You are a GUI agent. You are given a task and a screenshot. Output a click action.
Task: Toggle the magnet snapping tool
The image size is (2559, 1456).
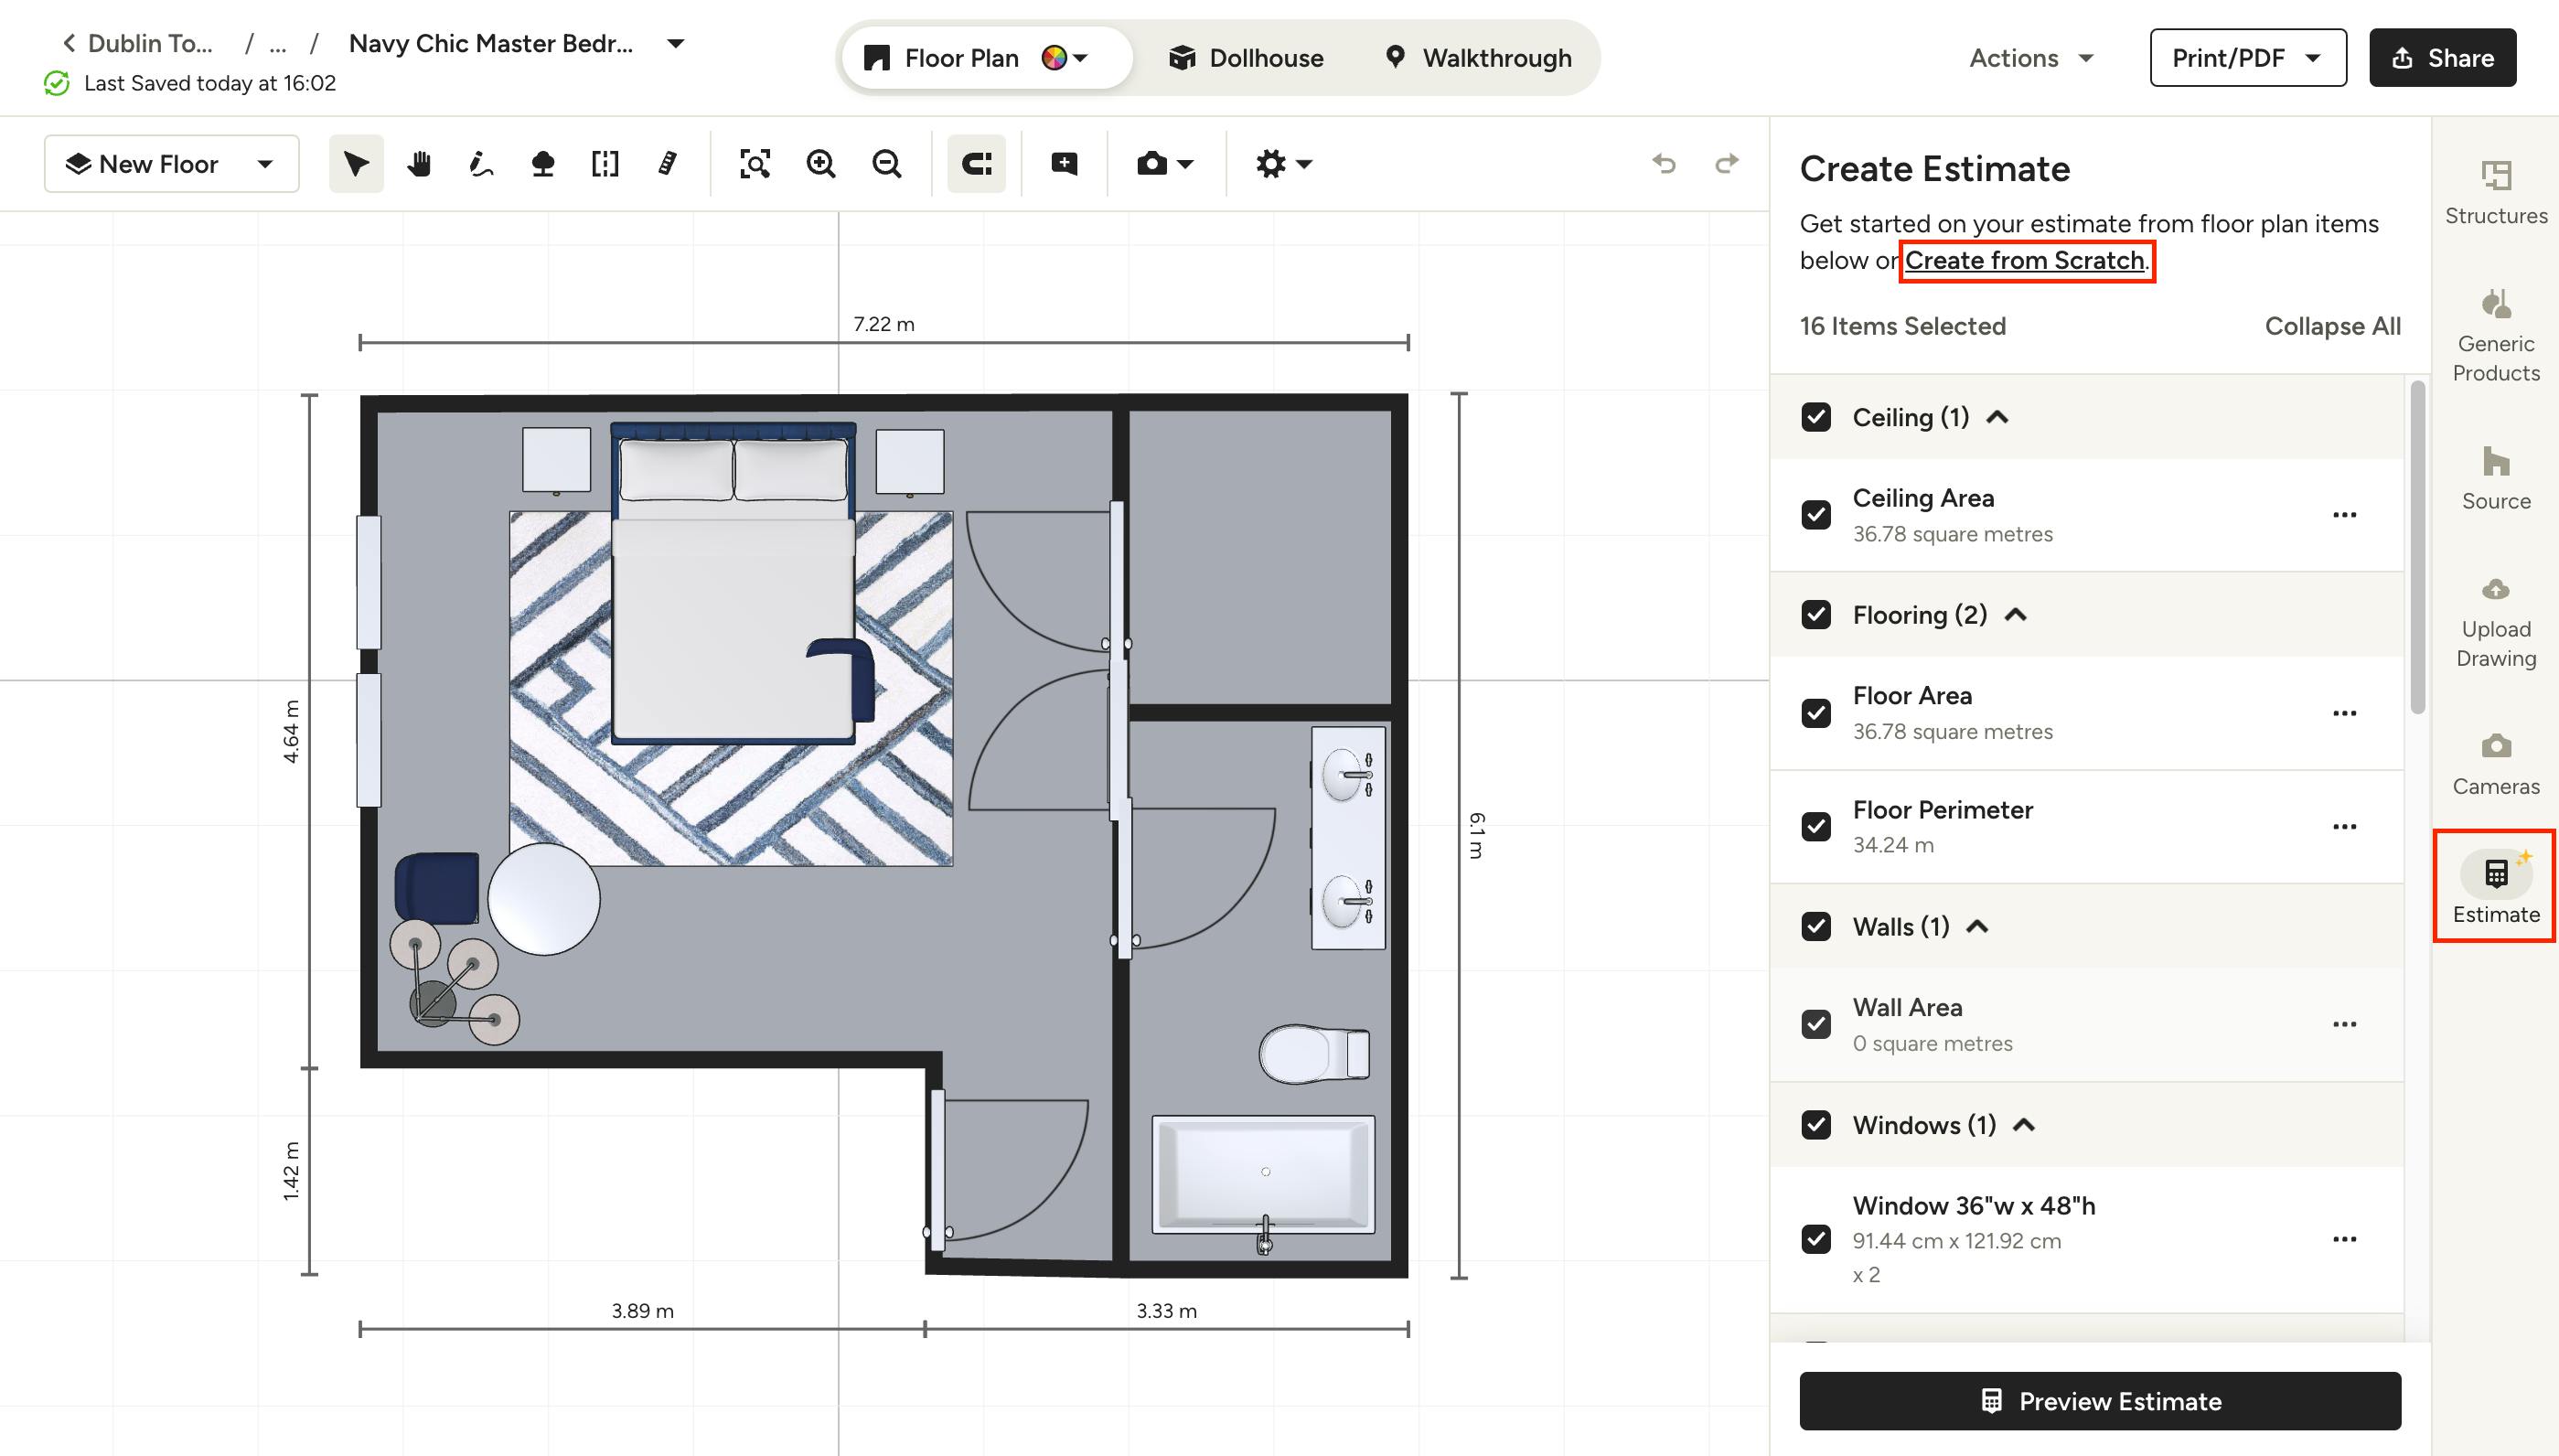(x=976, y=164)
